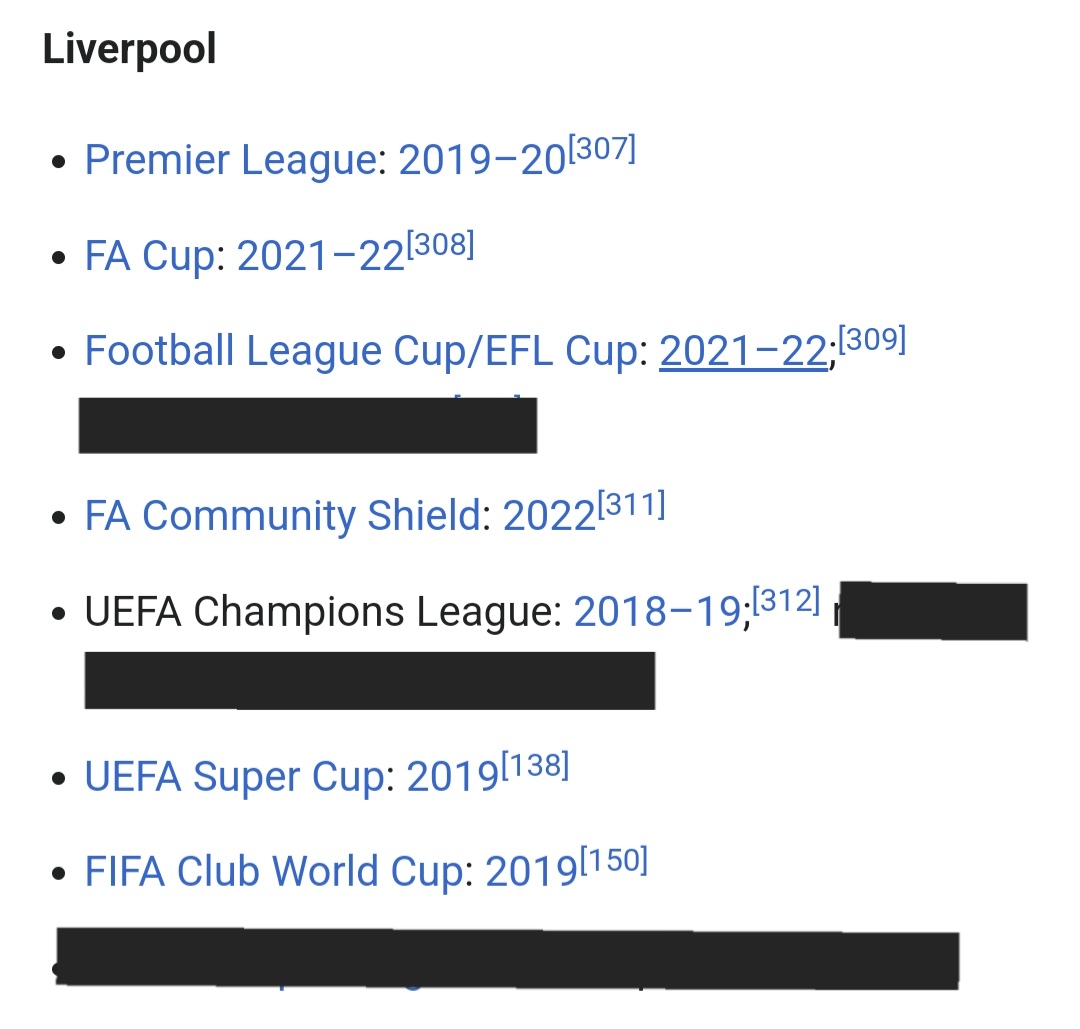The height and width of the screenshot is (1029, 1080).
Task: Click citation reference [138]
Action: pos(535,766)
